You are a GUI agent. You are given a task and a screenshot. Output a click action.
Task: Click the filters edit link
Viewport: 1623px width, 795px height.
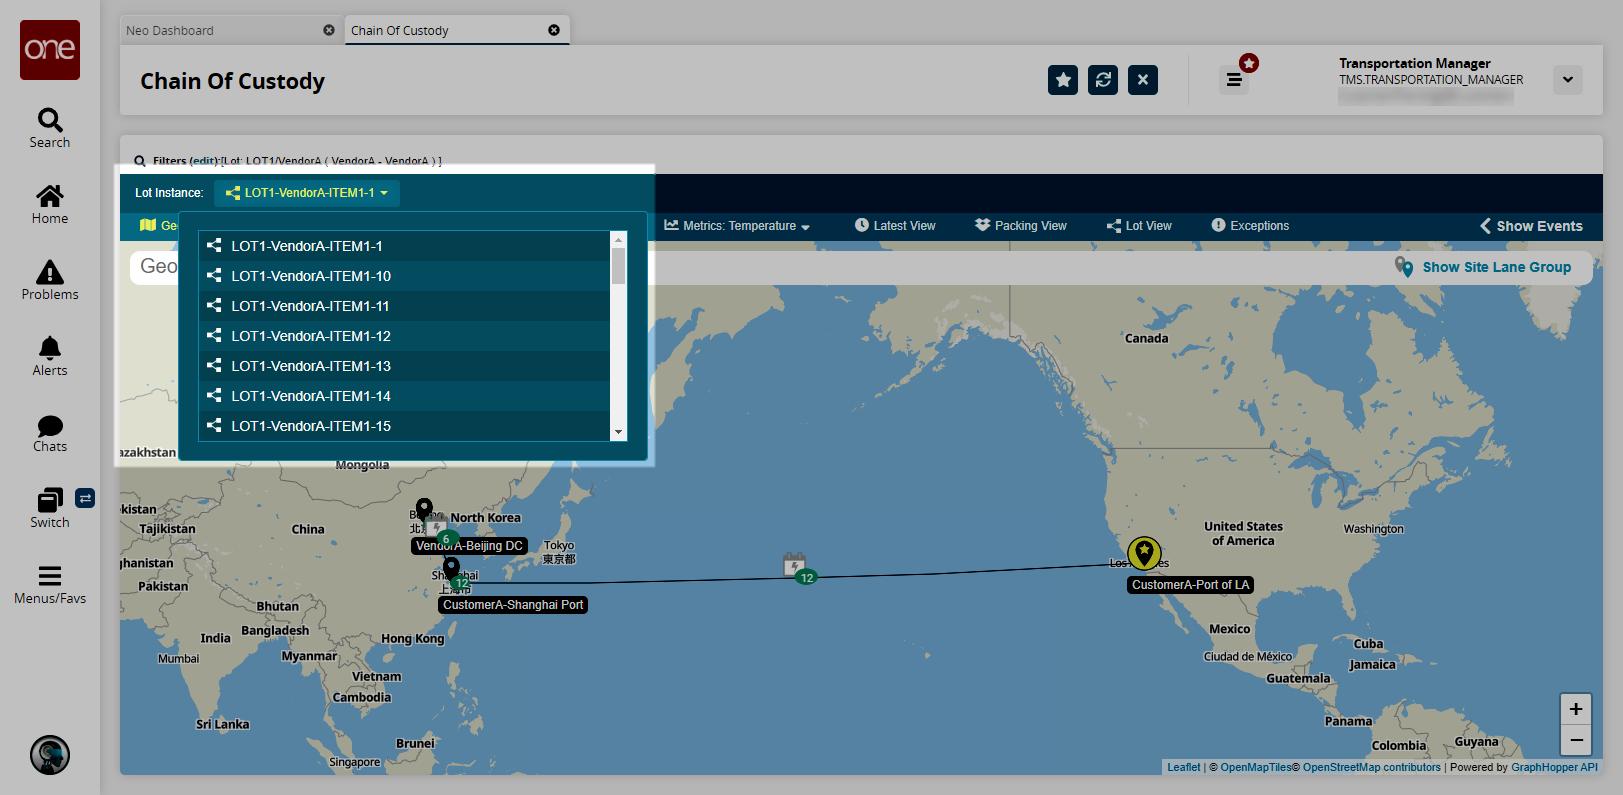pos(204,160)
